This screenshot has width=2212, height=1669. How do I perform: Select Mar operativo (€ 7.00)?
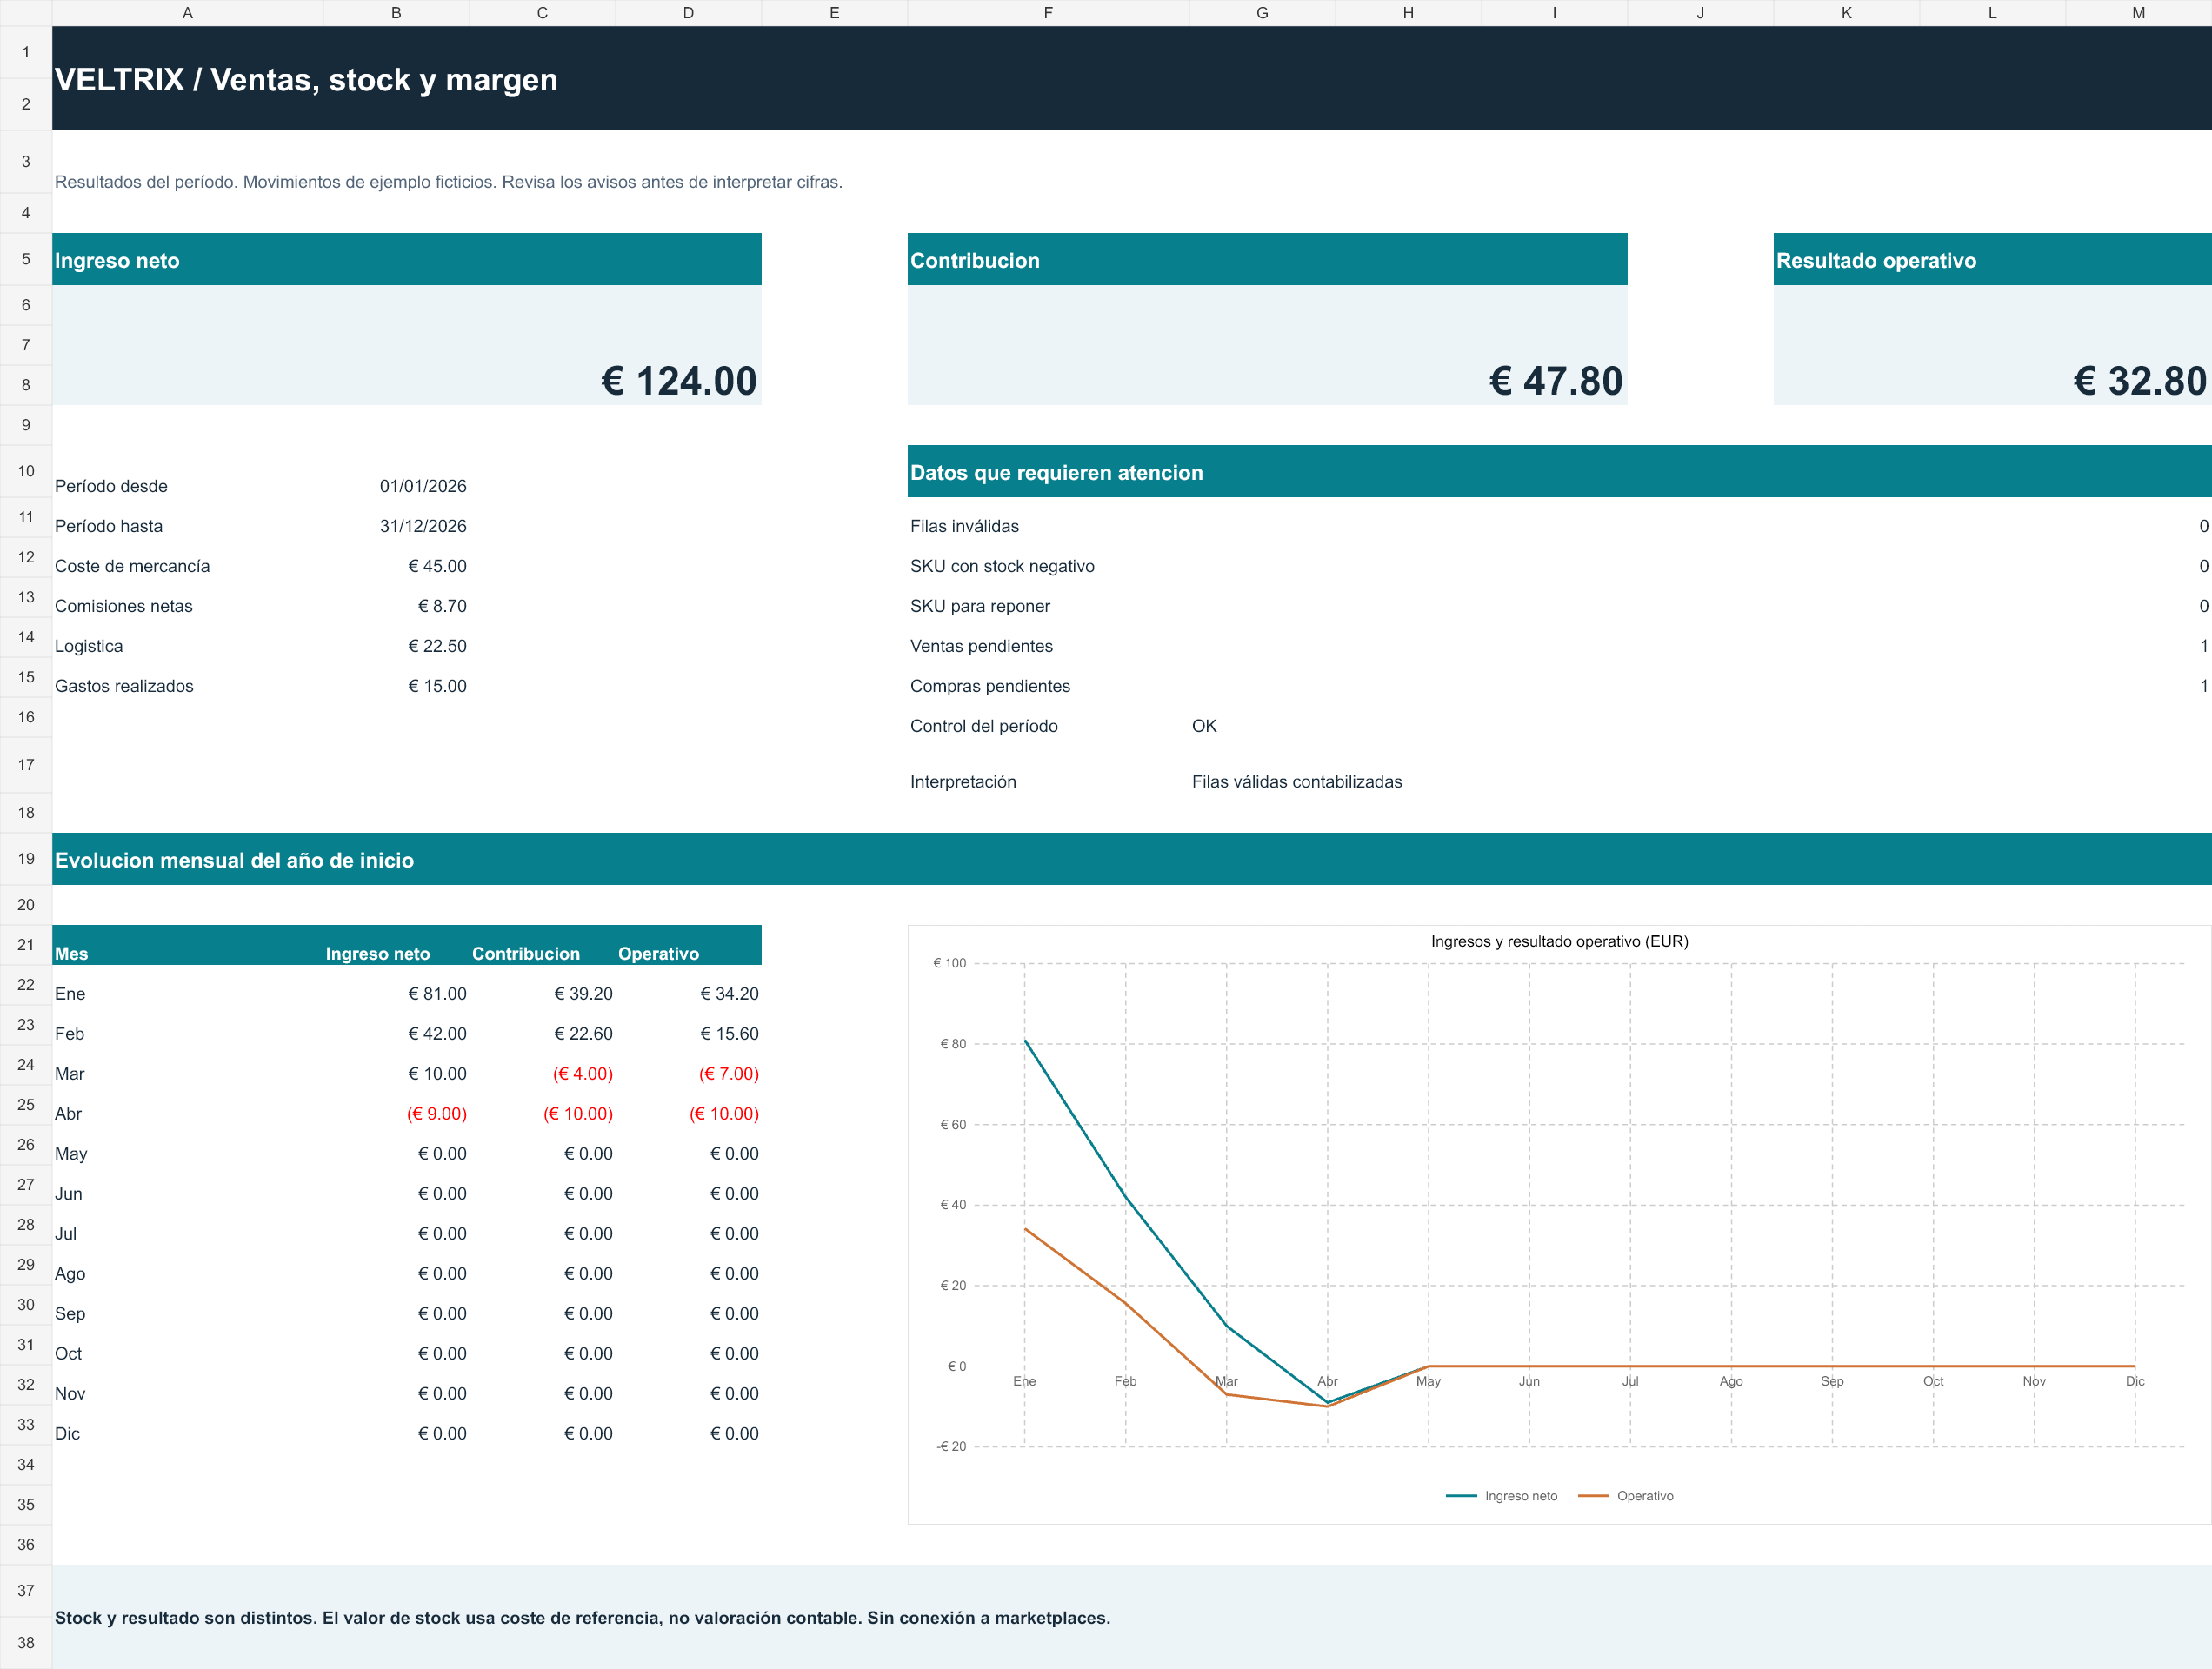(x=728, y=1074)
